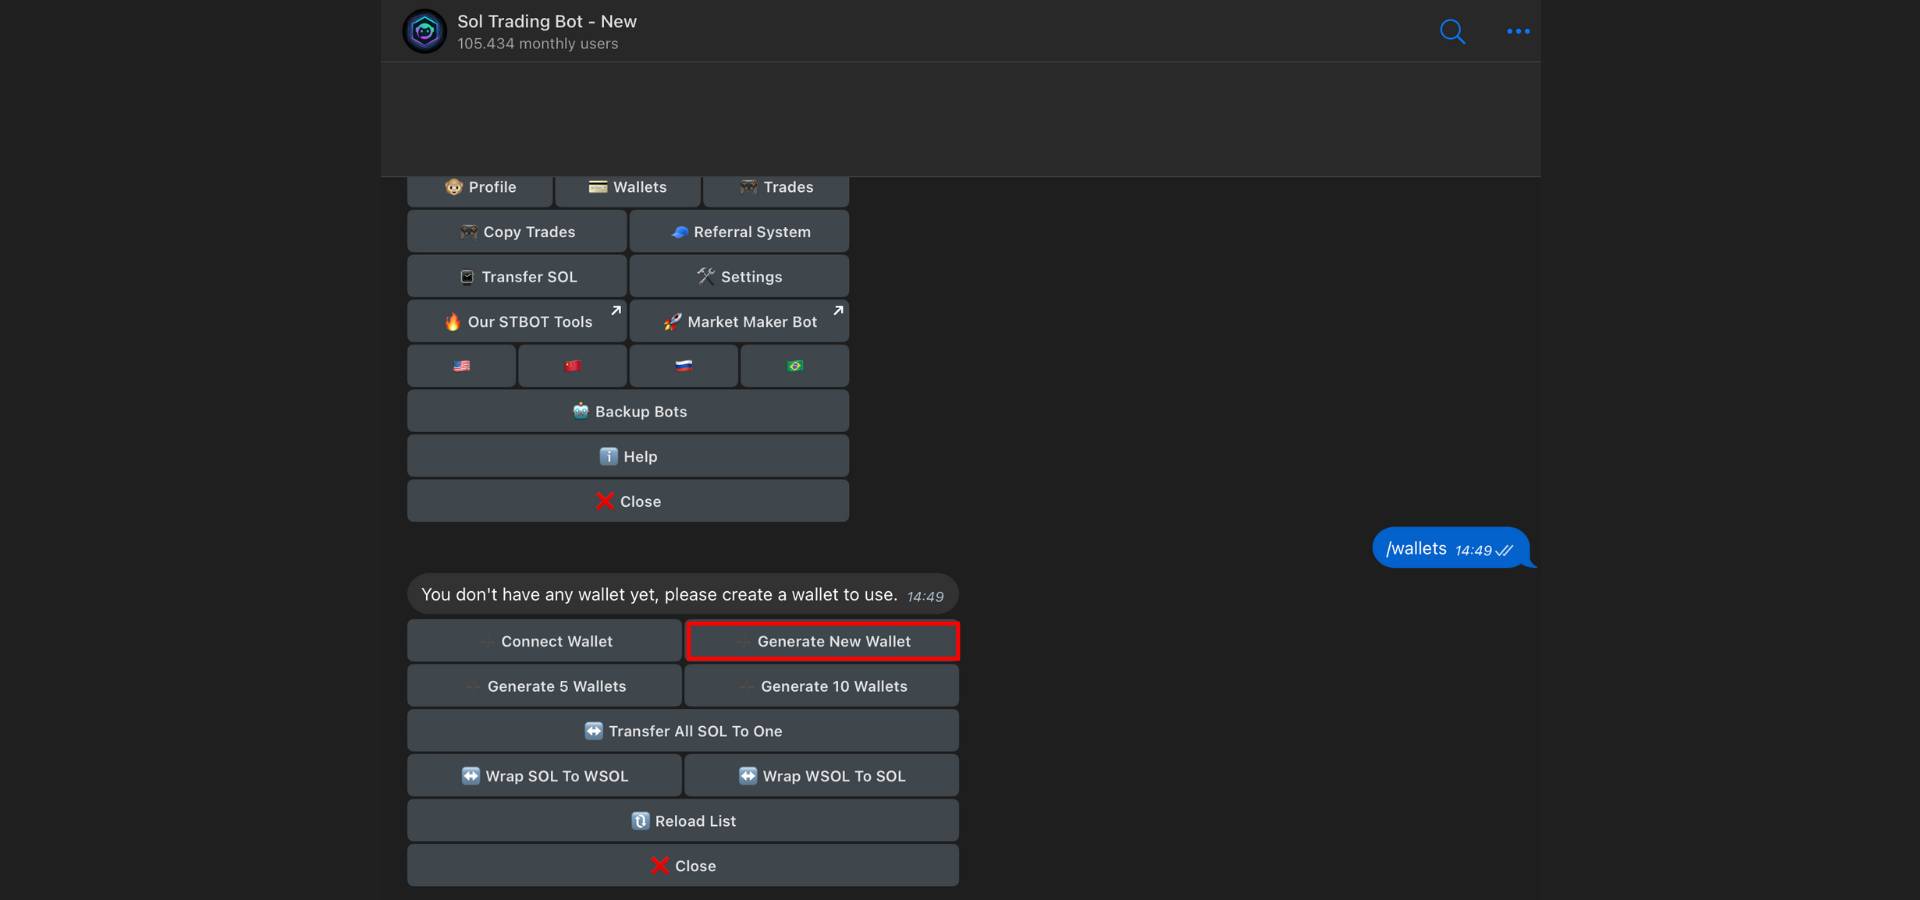This screenshot has width=1920, height=900.
Task: Choose Transfer SOL
Action: click(x=517, y=276)
